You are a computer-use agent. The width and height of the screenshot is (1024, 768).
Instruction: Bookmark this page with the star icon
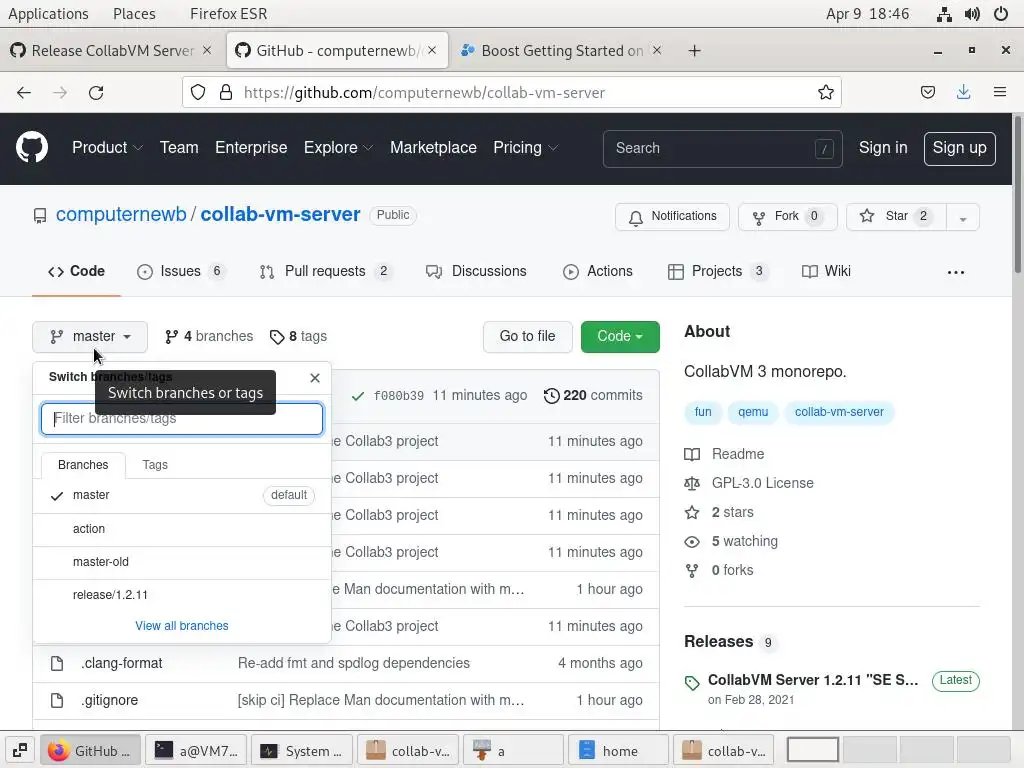(825, 93)
